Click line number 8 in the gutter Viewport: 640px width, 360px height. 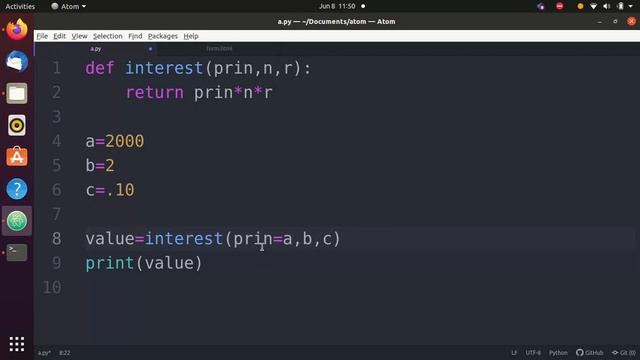[x=57, y=238]
